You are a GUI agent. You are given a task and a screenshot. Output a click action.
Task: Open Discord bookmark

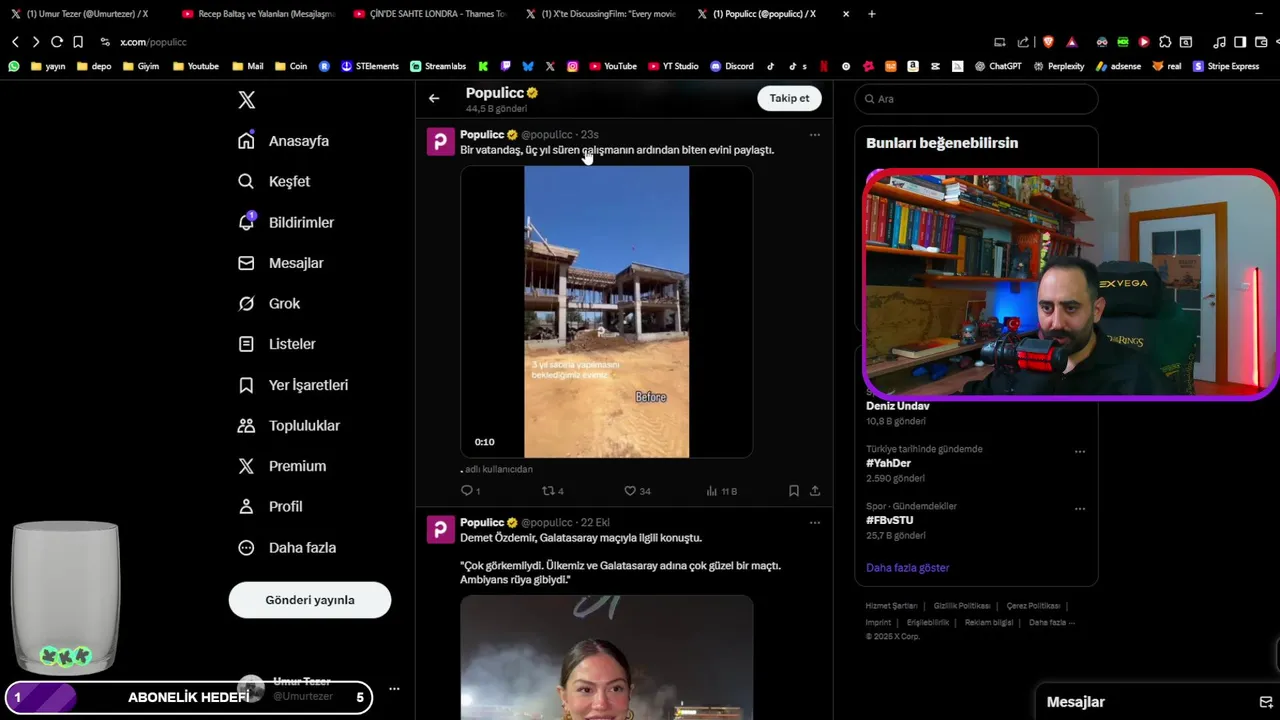point(732,66)
